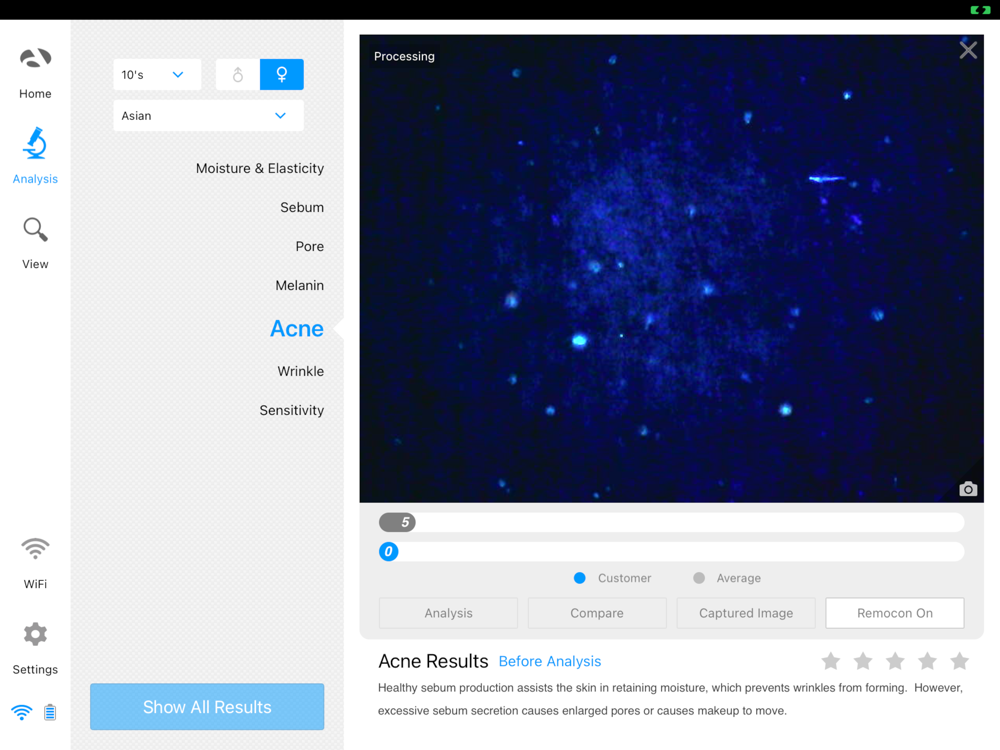This screenshot has width=1000, height=750.
Task: Click the Compare button
Action: point(597,613)
